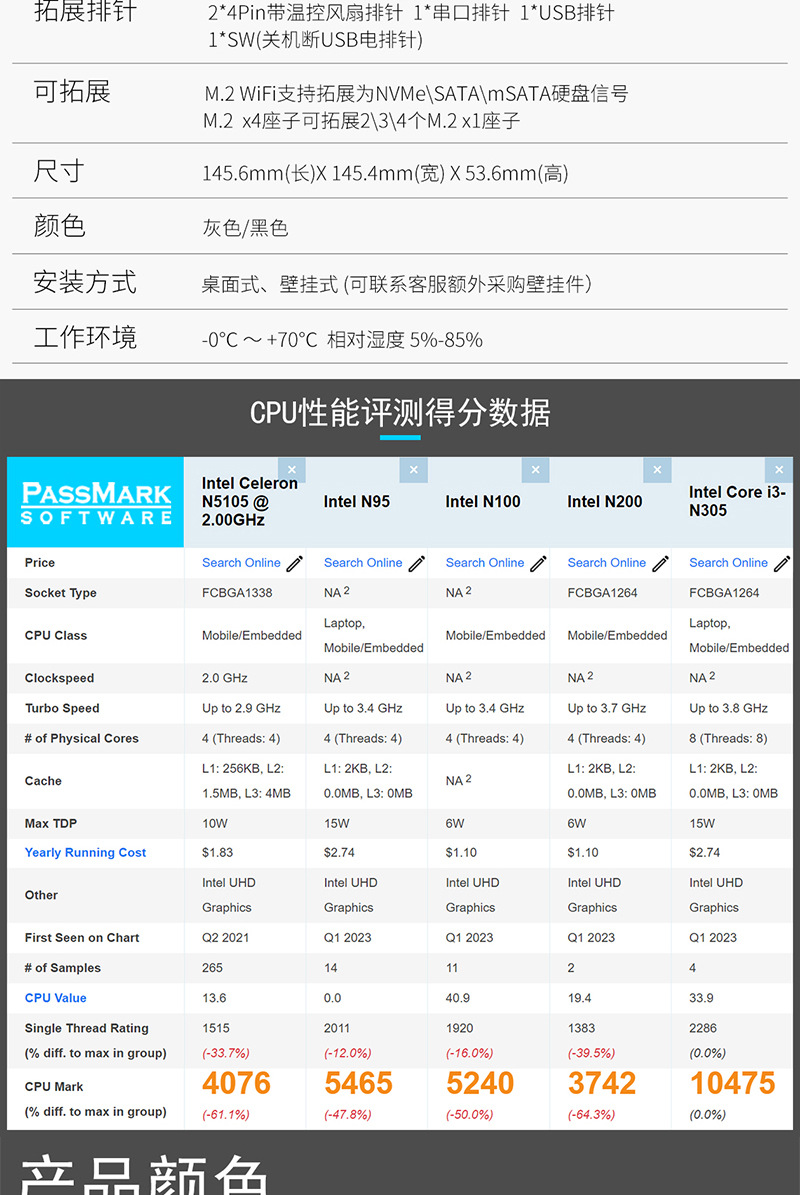Select the Intel Core i3-N305 header
800x1195 pixels.
pos(737,501)
